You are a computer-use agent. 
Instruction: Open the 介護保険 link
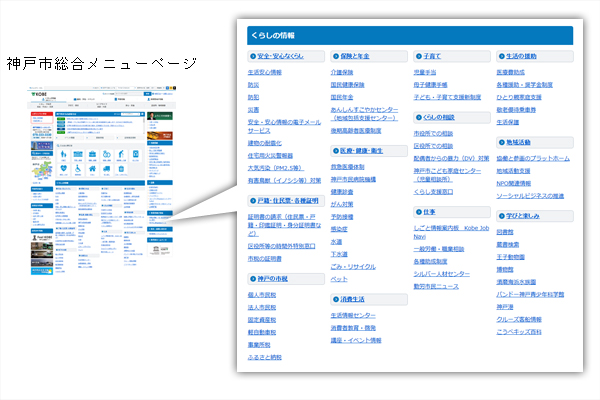[x=342, y=72]
